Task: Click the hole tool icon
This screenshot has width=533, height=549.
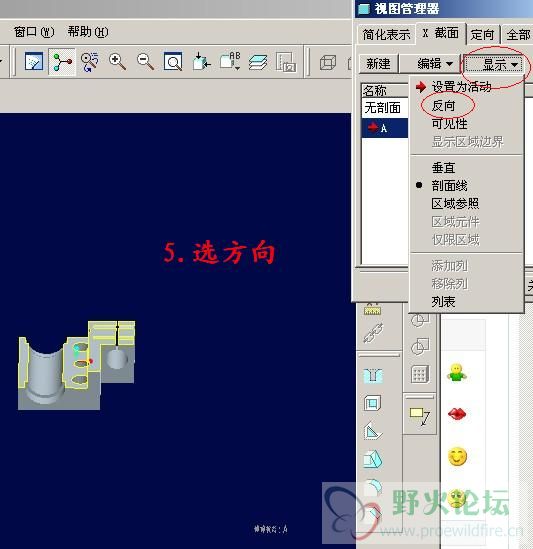Action: click(x=373, y=376)
